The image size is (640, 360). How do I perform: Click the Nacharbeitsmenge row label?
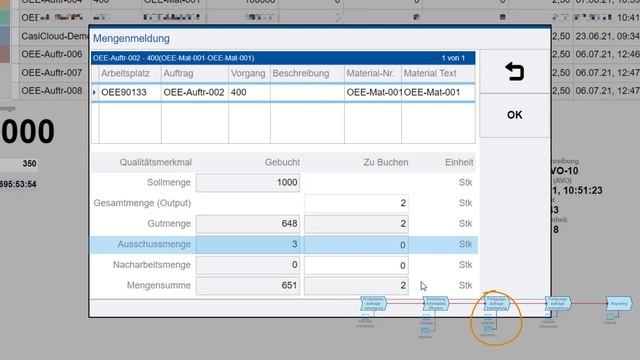(152, 265)
